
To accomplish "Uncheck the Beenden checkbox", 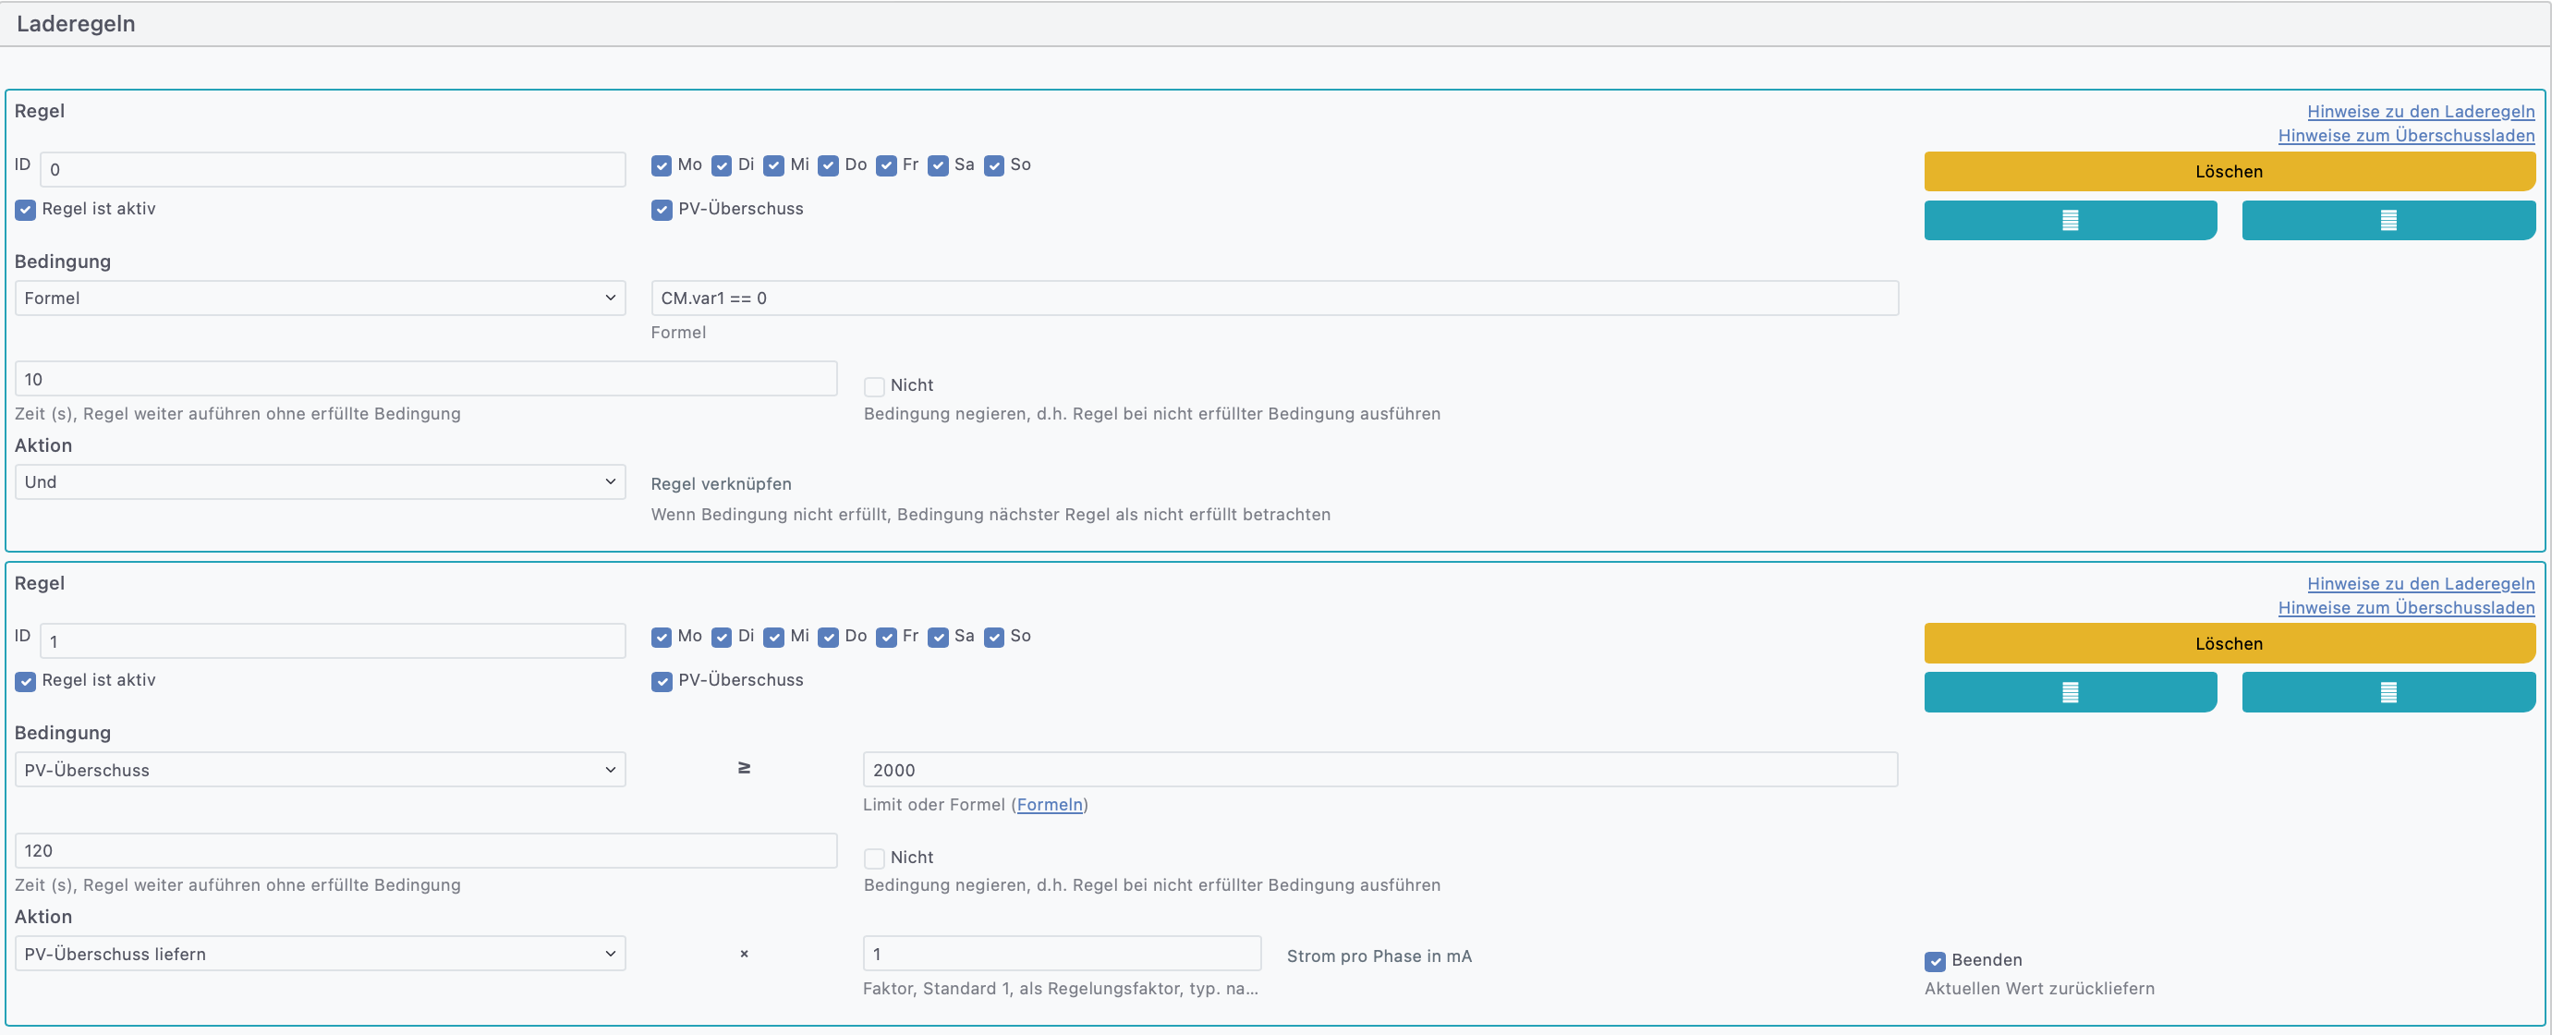I will point(1935,962).
